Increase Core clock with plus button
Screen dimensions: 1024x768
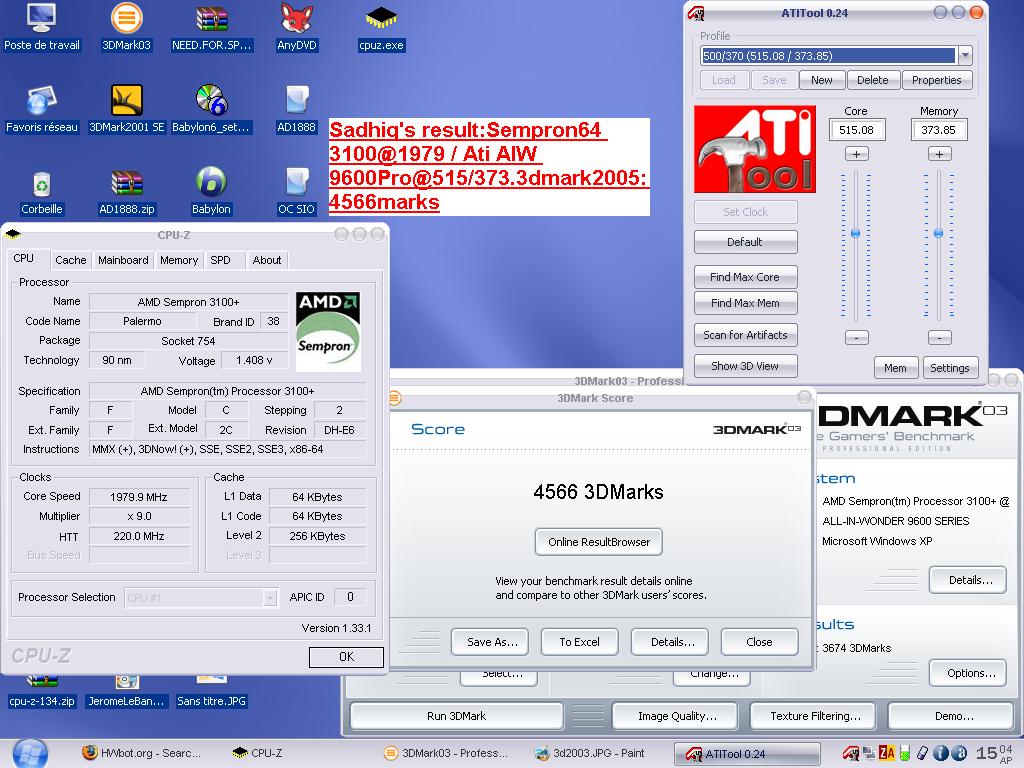point(856,154)
